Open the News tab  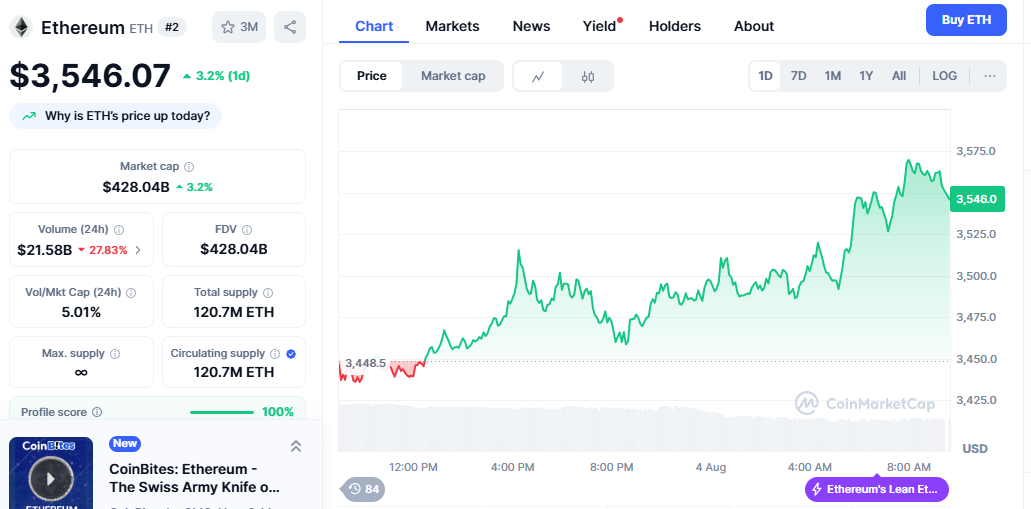pos(531,26)
